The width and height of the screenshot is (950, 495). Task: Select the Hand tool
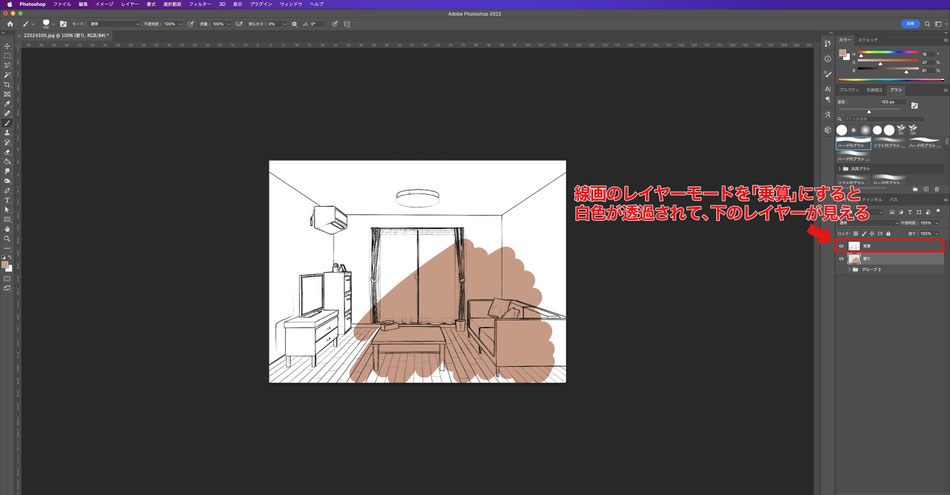[7, 229]
